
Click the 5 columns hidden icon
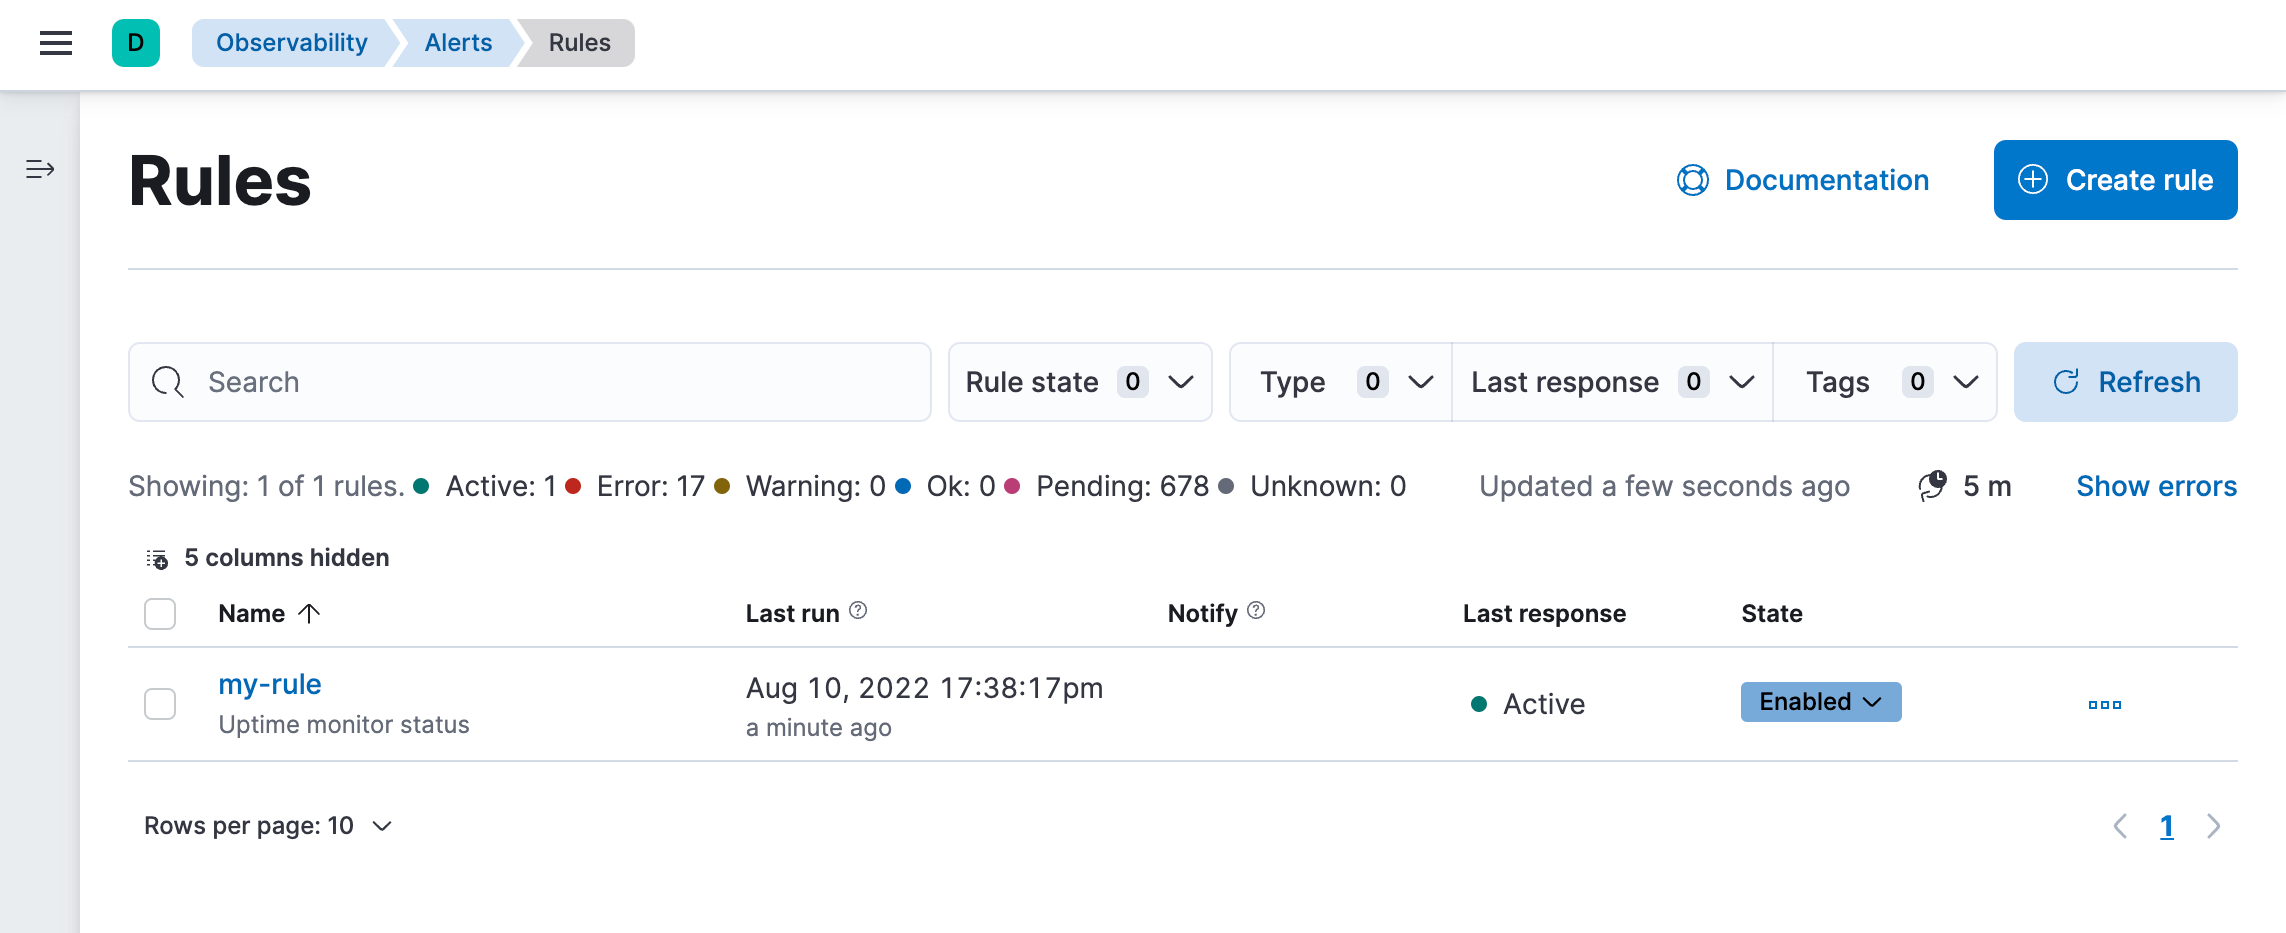(158, 557)
